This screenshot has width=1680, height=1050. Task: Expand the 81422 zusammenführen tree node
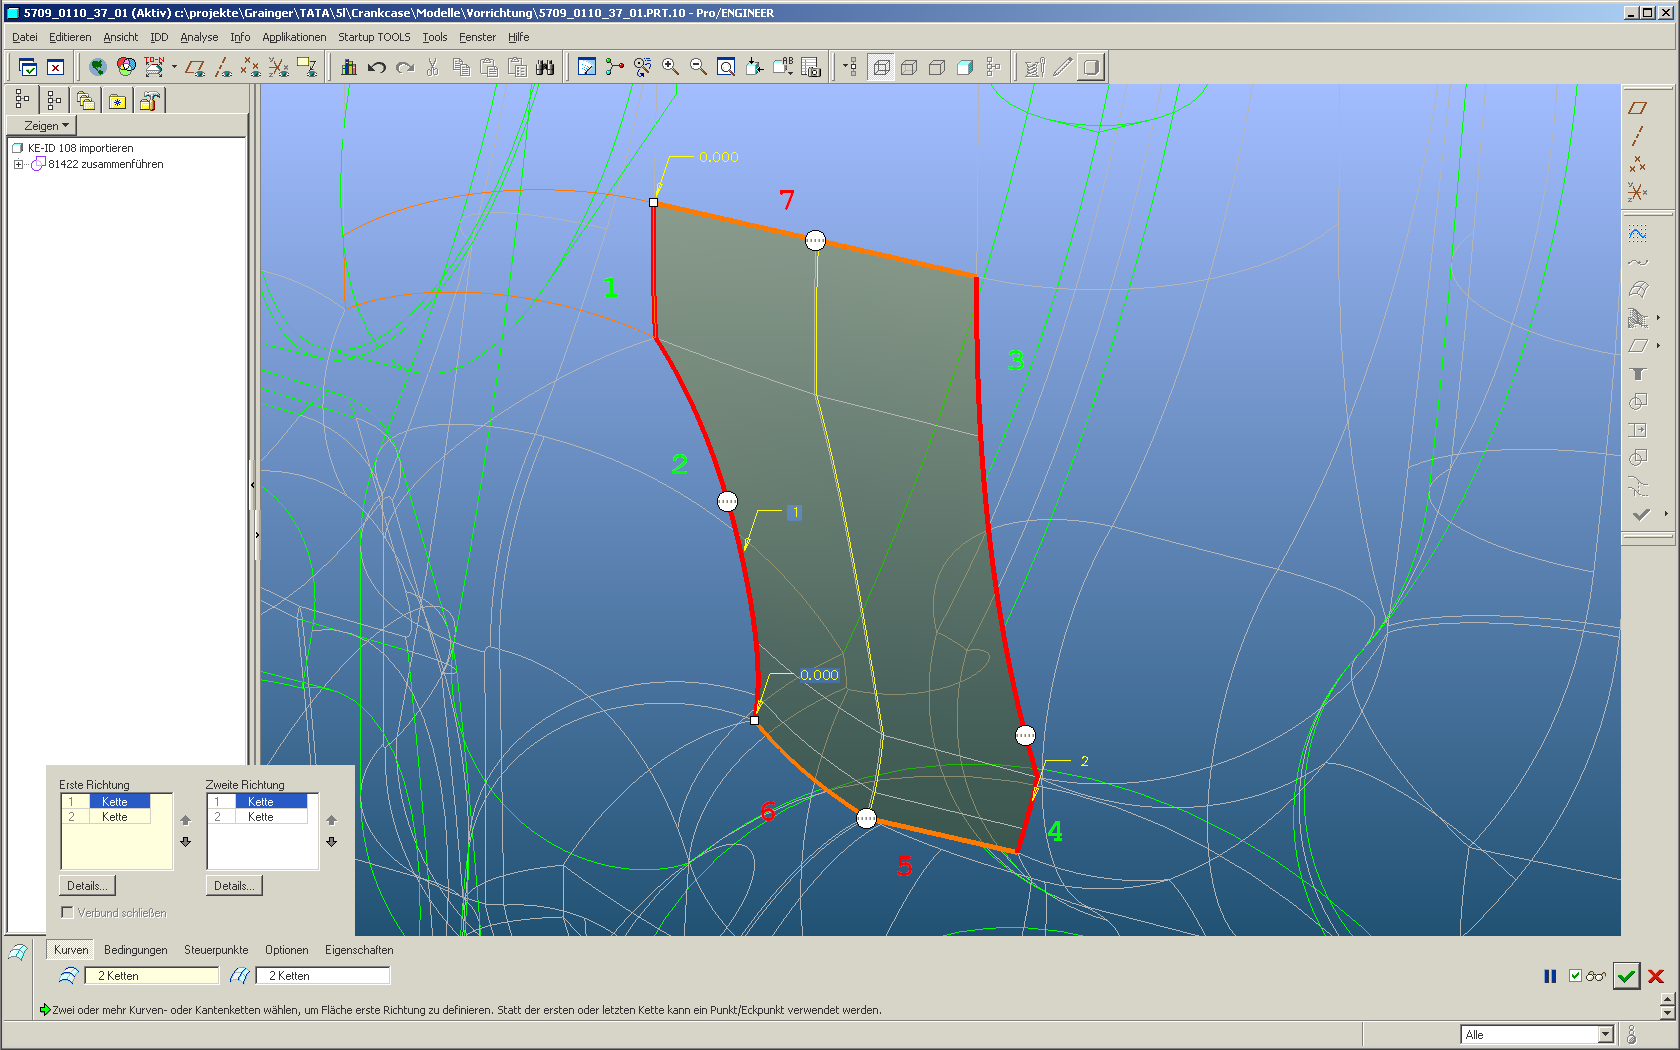coord(18,165)
